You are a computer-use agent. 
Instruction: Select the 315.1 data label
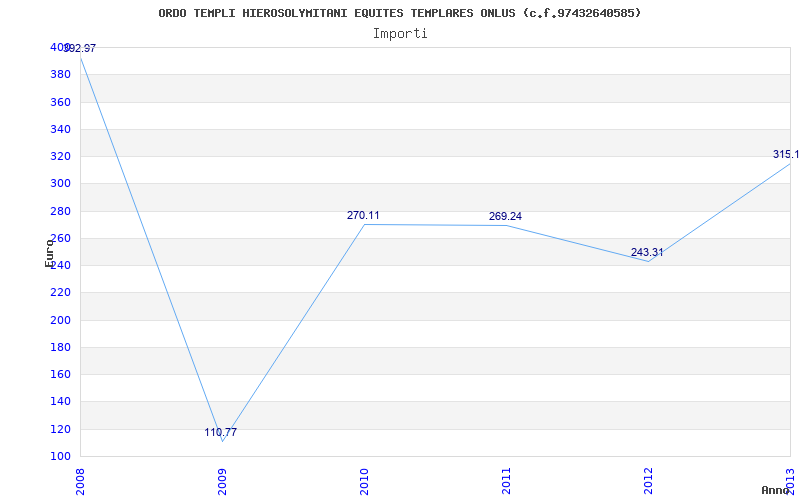pos(786,155)
